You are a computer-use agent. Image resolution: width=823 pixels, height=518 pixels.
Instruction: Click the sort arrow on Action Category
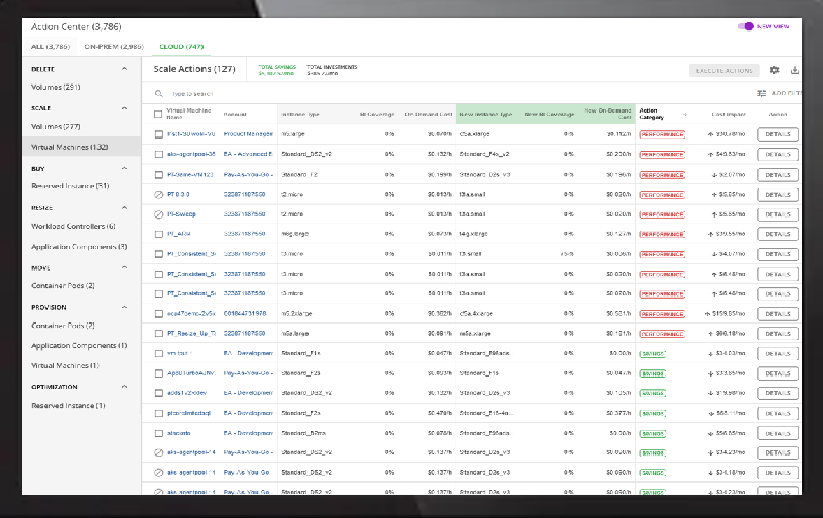pos(684,114)
